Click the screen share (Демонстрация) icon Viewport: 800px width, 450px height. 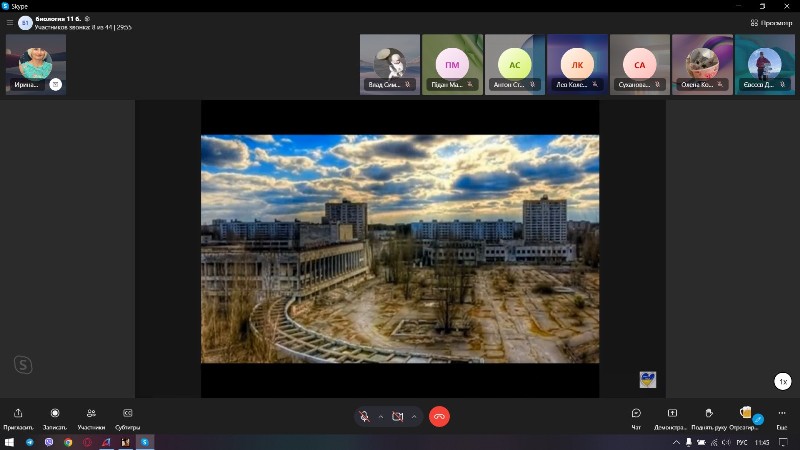click(x=672, y=413)
